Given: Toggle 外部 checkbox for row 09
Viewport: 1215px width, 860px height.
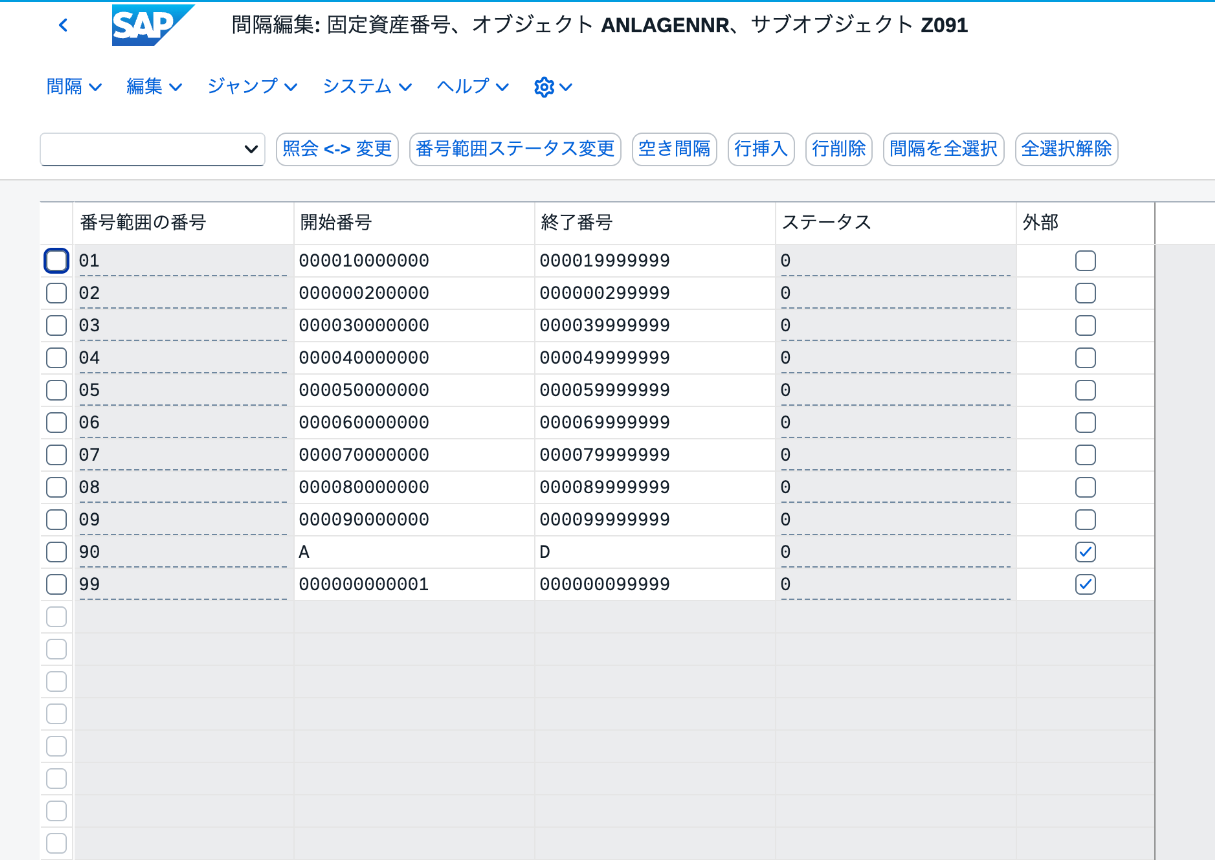Looking at the screenshot, I should [1085, 520].
